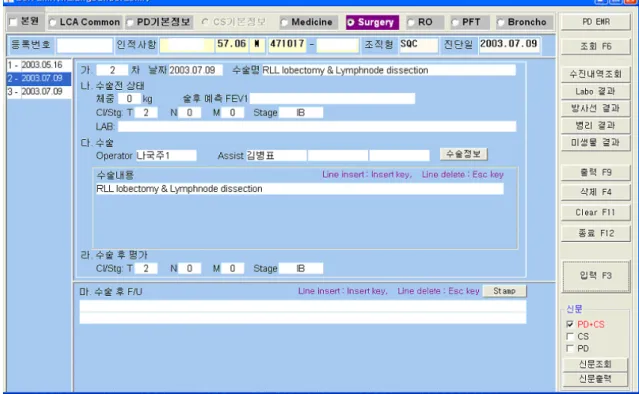
Task: Click the 차 number field showing 2
Action: tap(112, 70)
